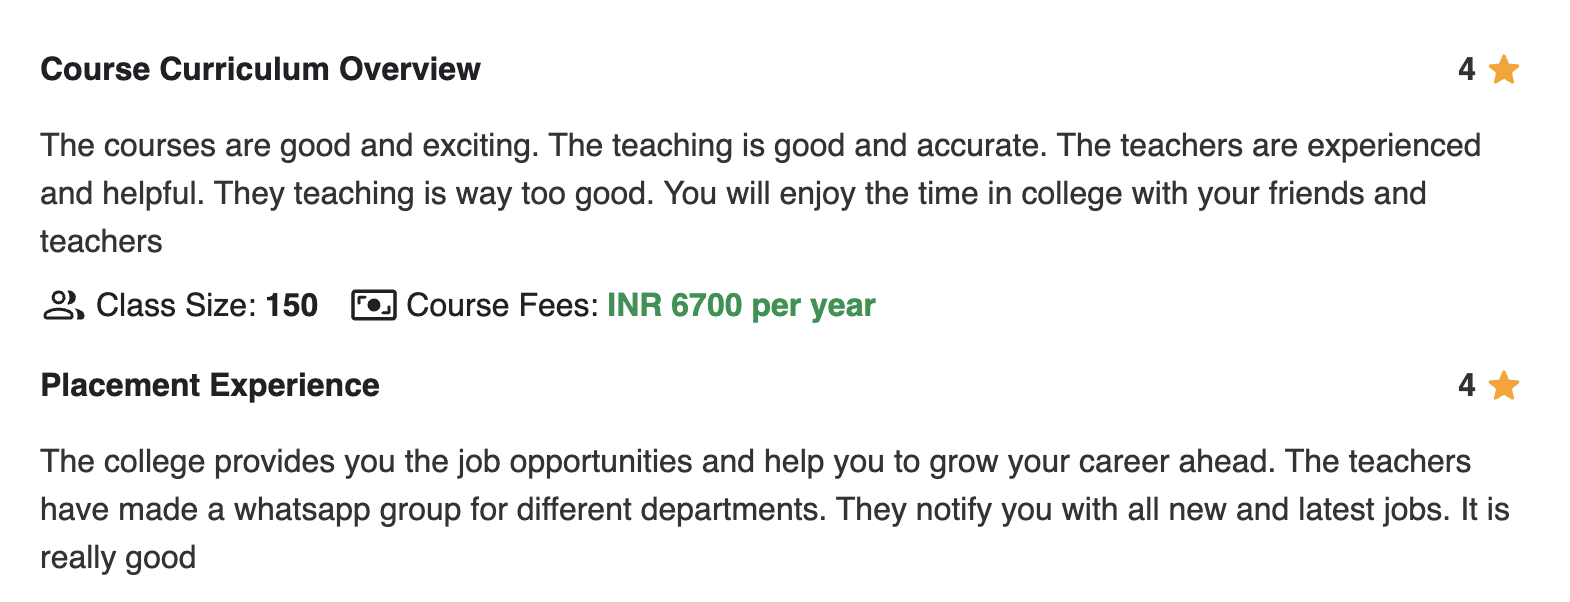Click the class size value 150
This screenshot has width=1570, height=602.
291,305
